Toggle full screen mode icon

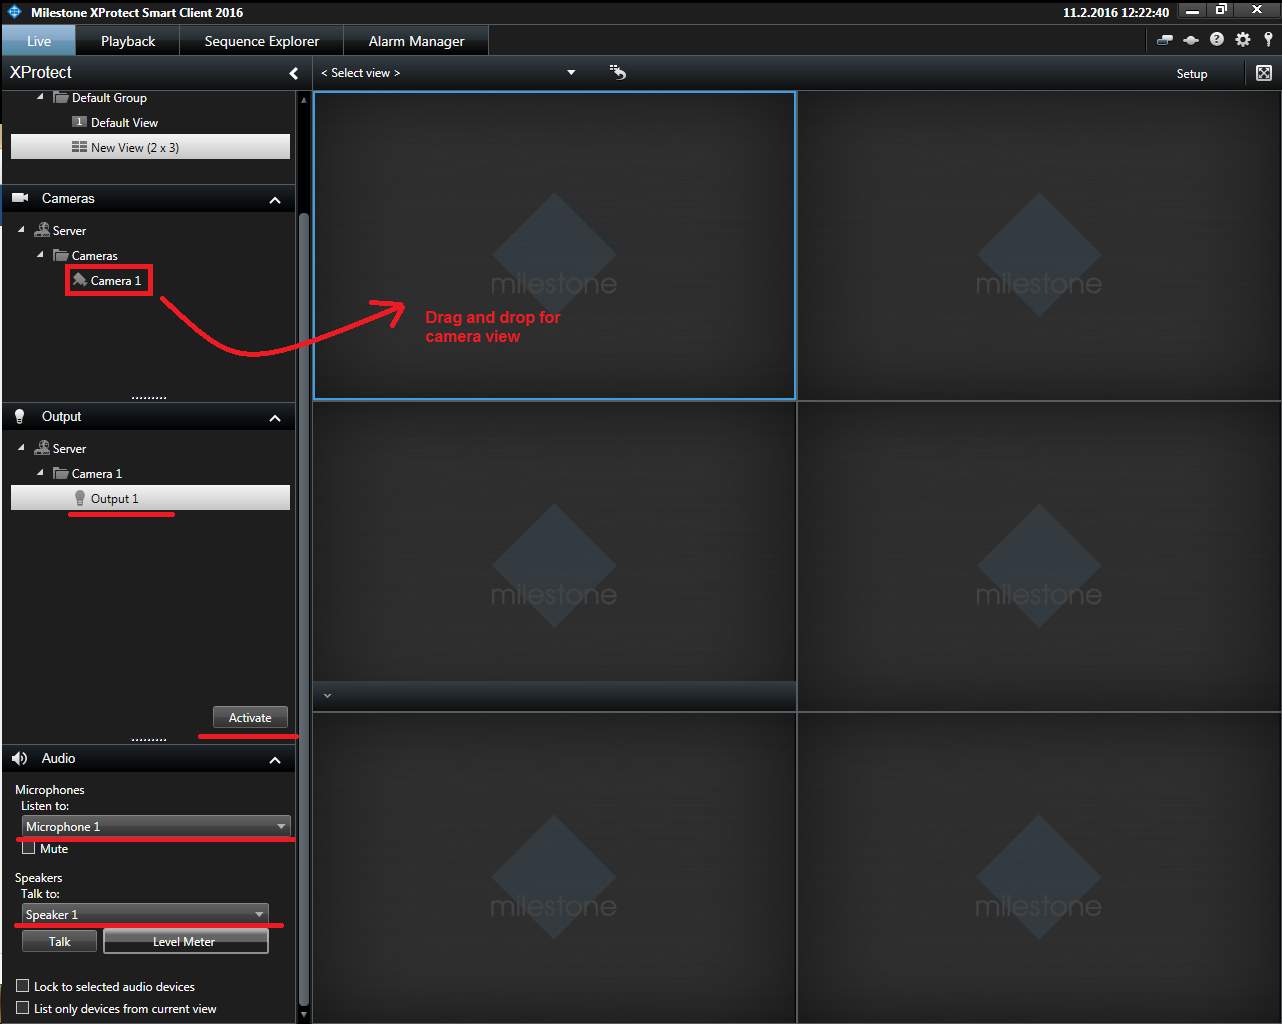pyautogui.click(x=1264, y=73)
